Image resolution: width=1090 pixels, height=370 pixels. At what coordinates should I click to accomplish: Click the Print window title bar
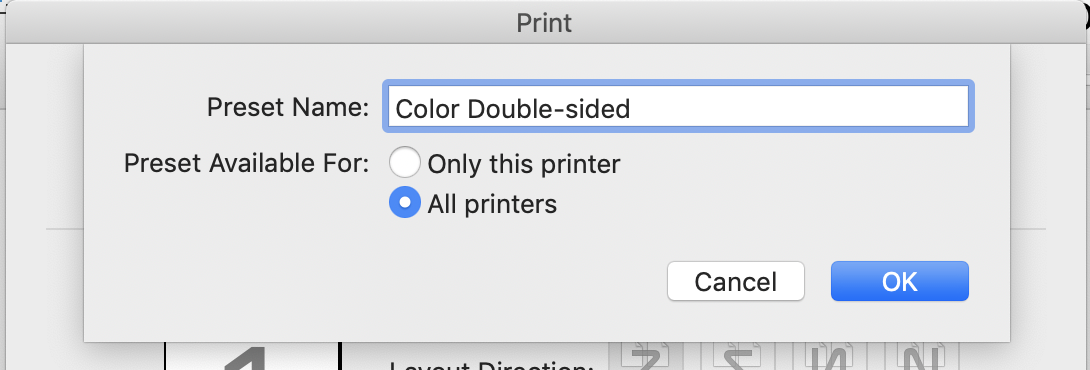click(544, 23)
